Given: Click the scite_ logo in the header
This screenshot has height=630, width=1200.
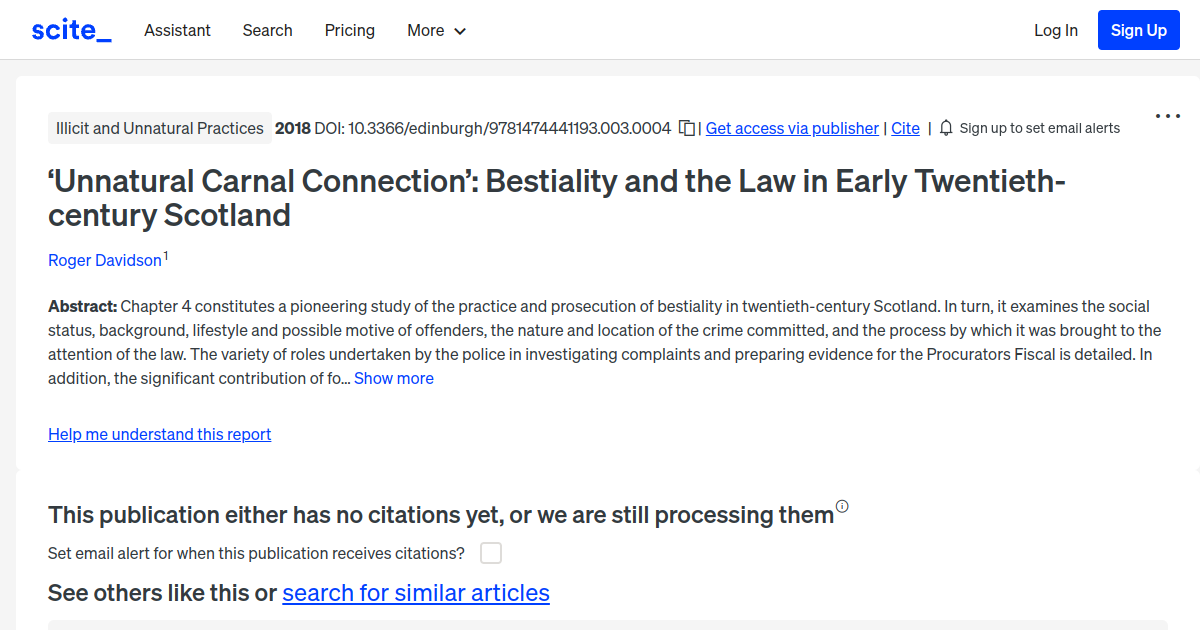Looking at the screenshot, I should 70,29.
